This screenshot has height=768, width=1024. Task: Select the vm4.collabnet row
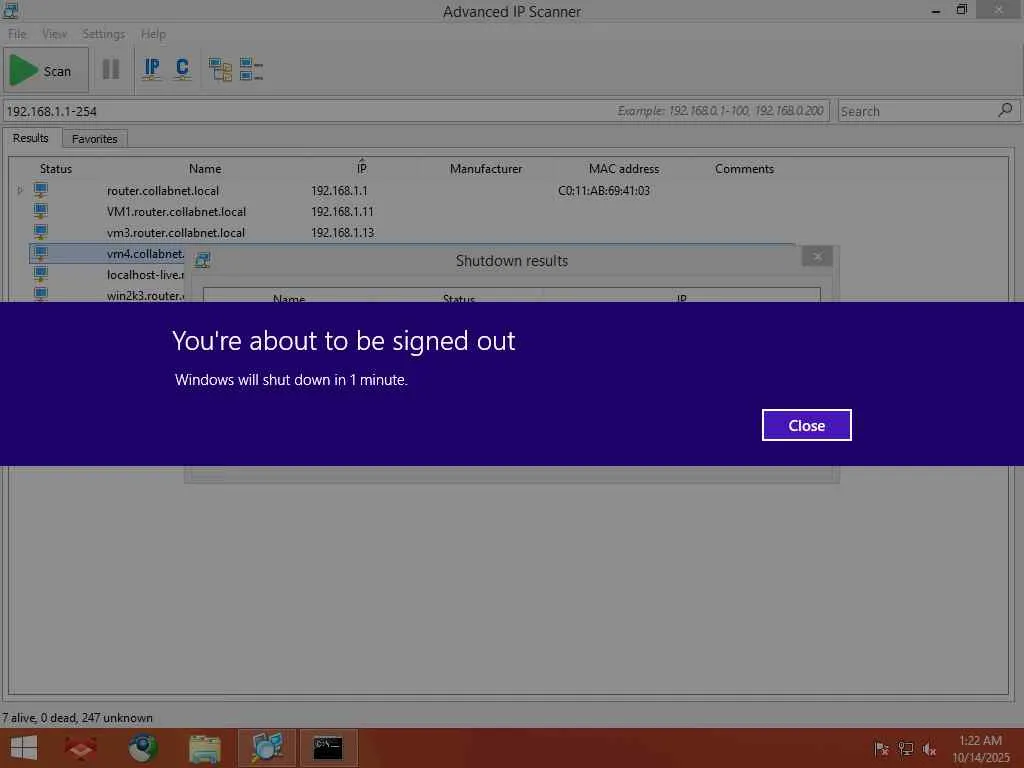point(108,253)
